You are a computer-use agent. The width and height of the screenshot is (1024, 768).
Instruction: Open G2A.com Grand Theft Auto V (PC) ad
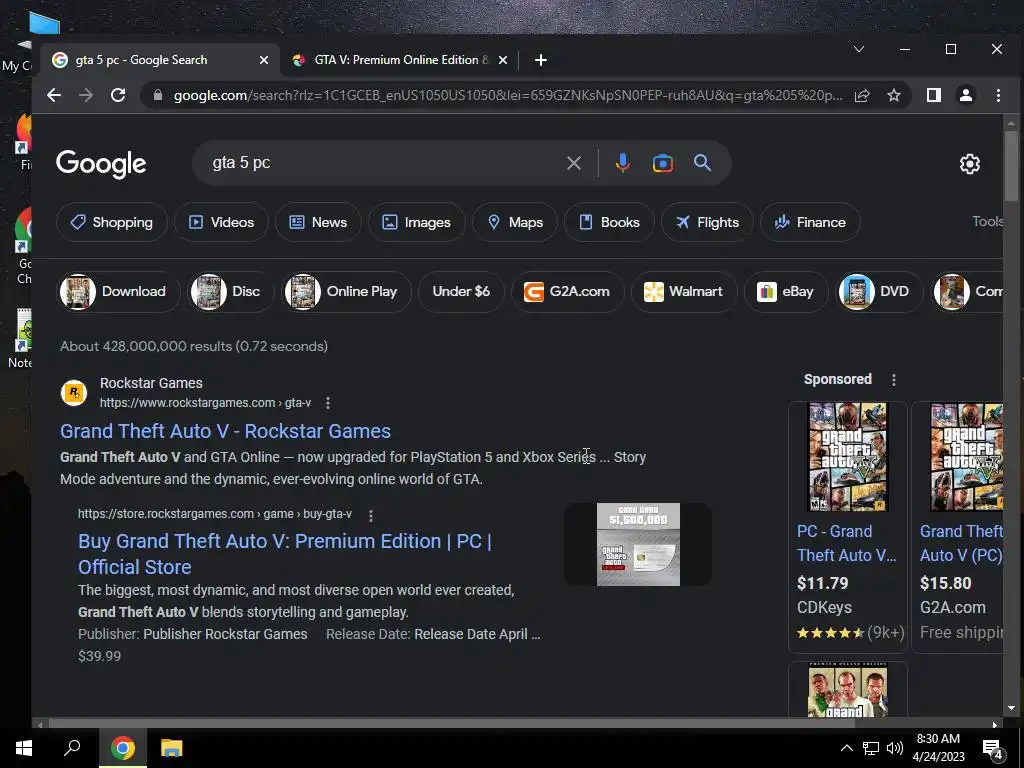point(961,543)
